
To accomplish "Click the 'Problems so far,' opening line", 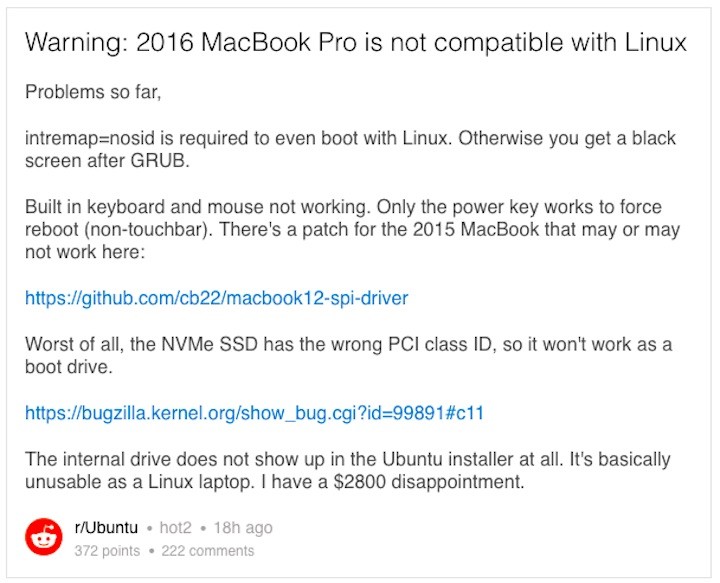I will (x=93, y=92).
